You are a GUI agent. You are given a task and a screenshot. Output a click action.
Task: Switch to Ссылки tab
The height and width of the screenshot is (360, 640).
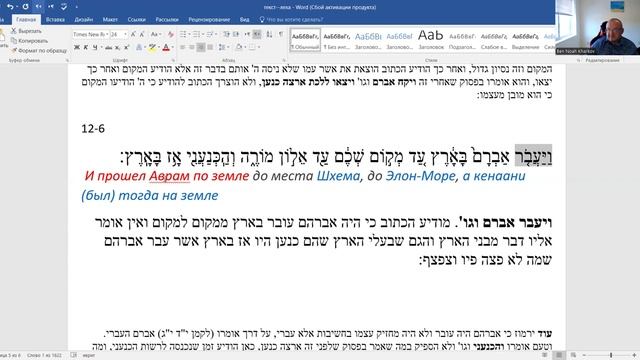136,19
